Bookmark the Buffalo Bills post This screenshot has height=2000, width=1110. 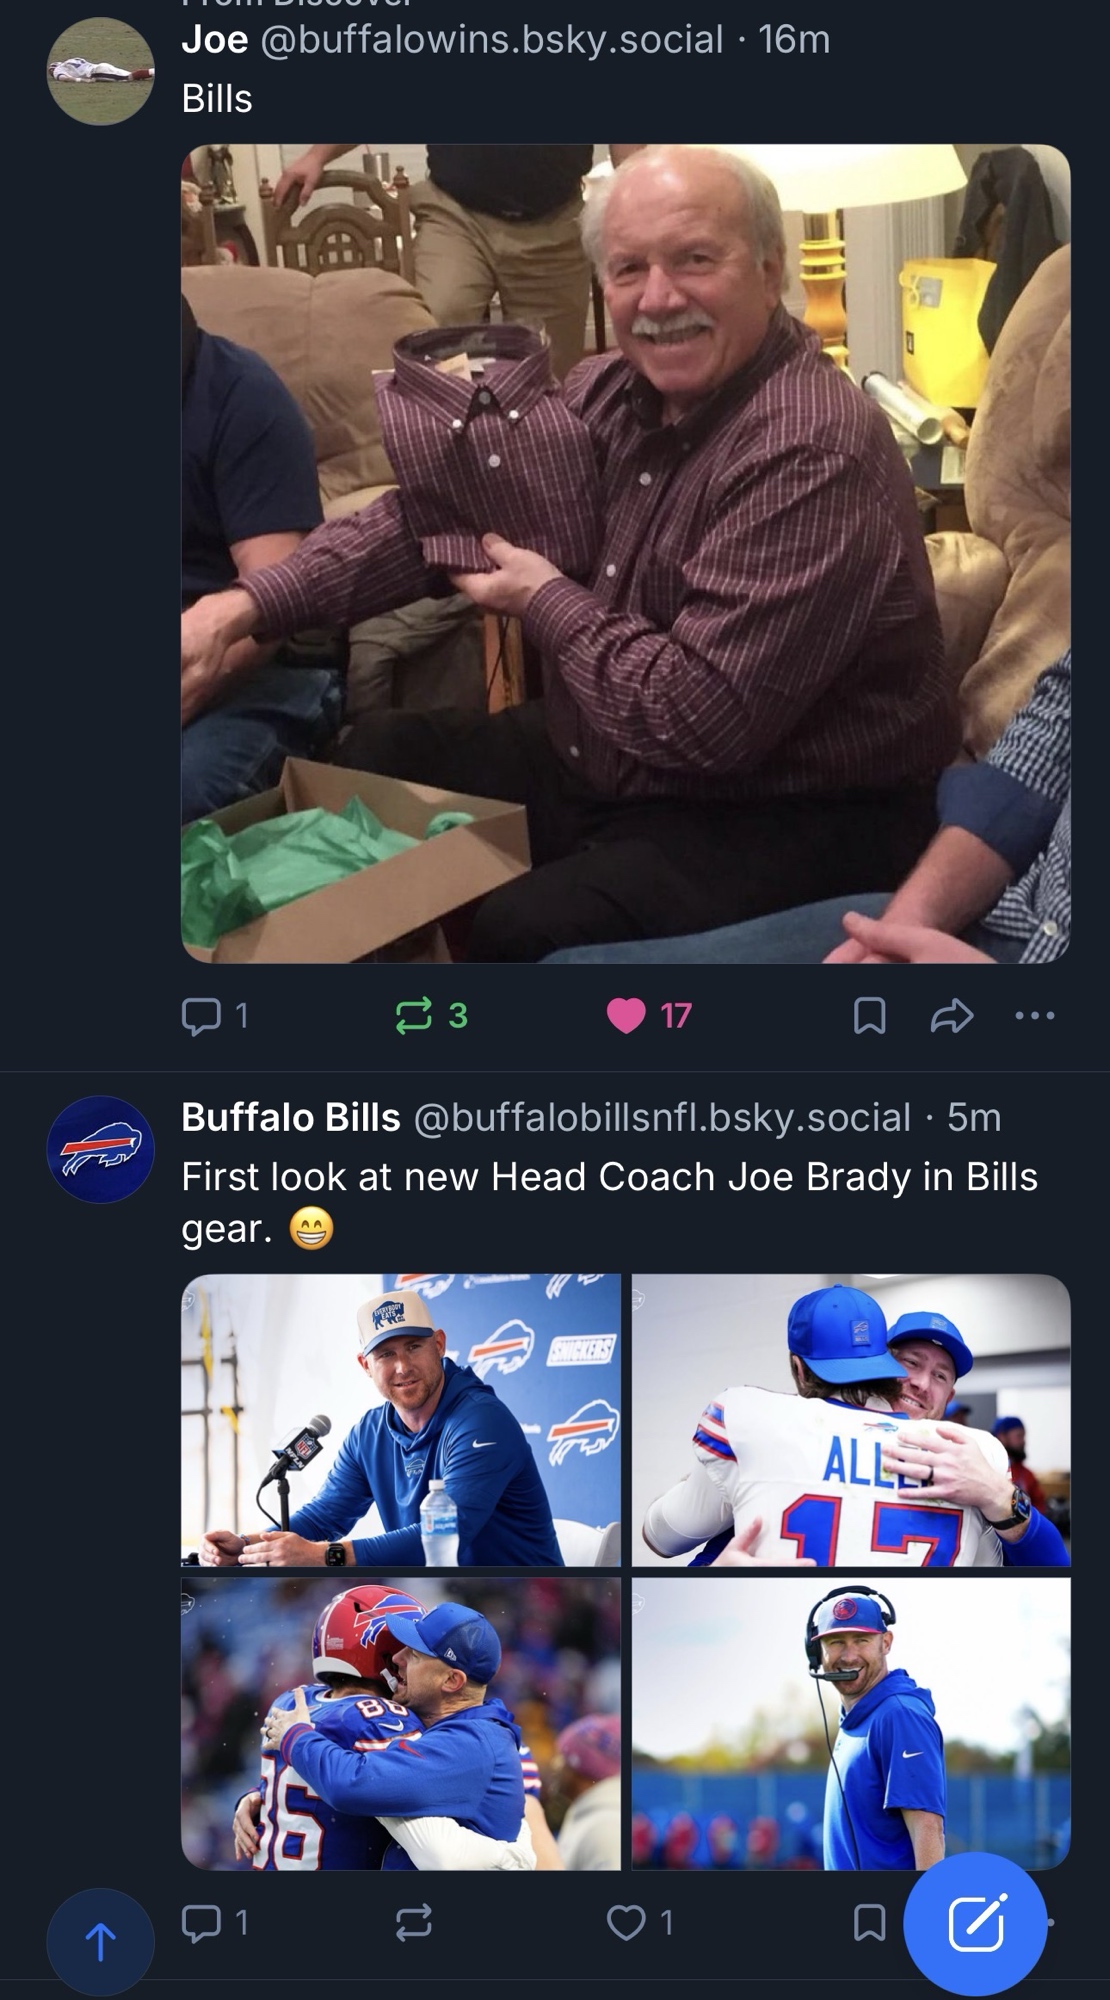point(869,1922)
